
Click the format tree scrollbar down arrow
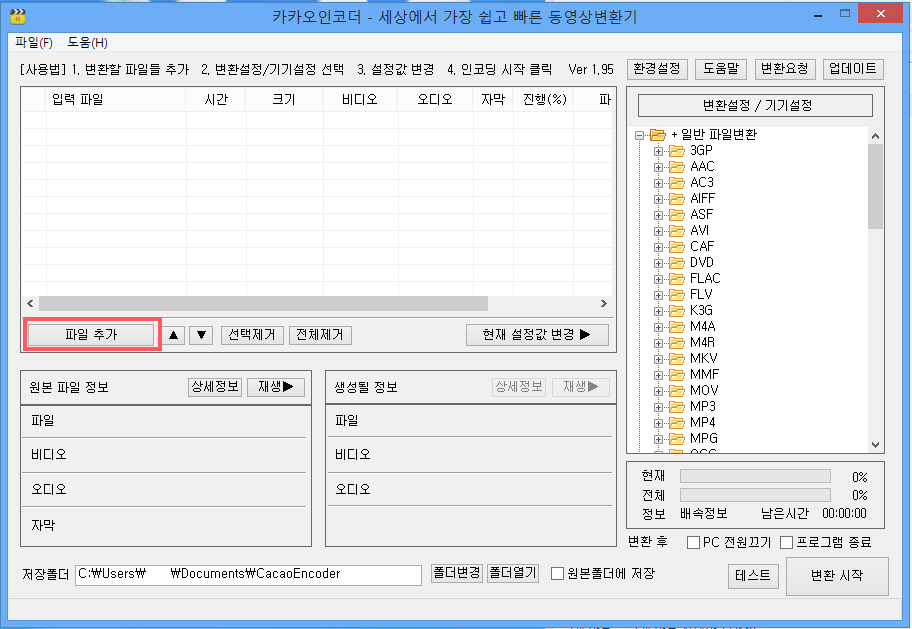pos(875,445)
